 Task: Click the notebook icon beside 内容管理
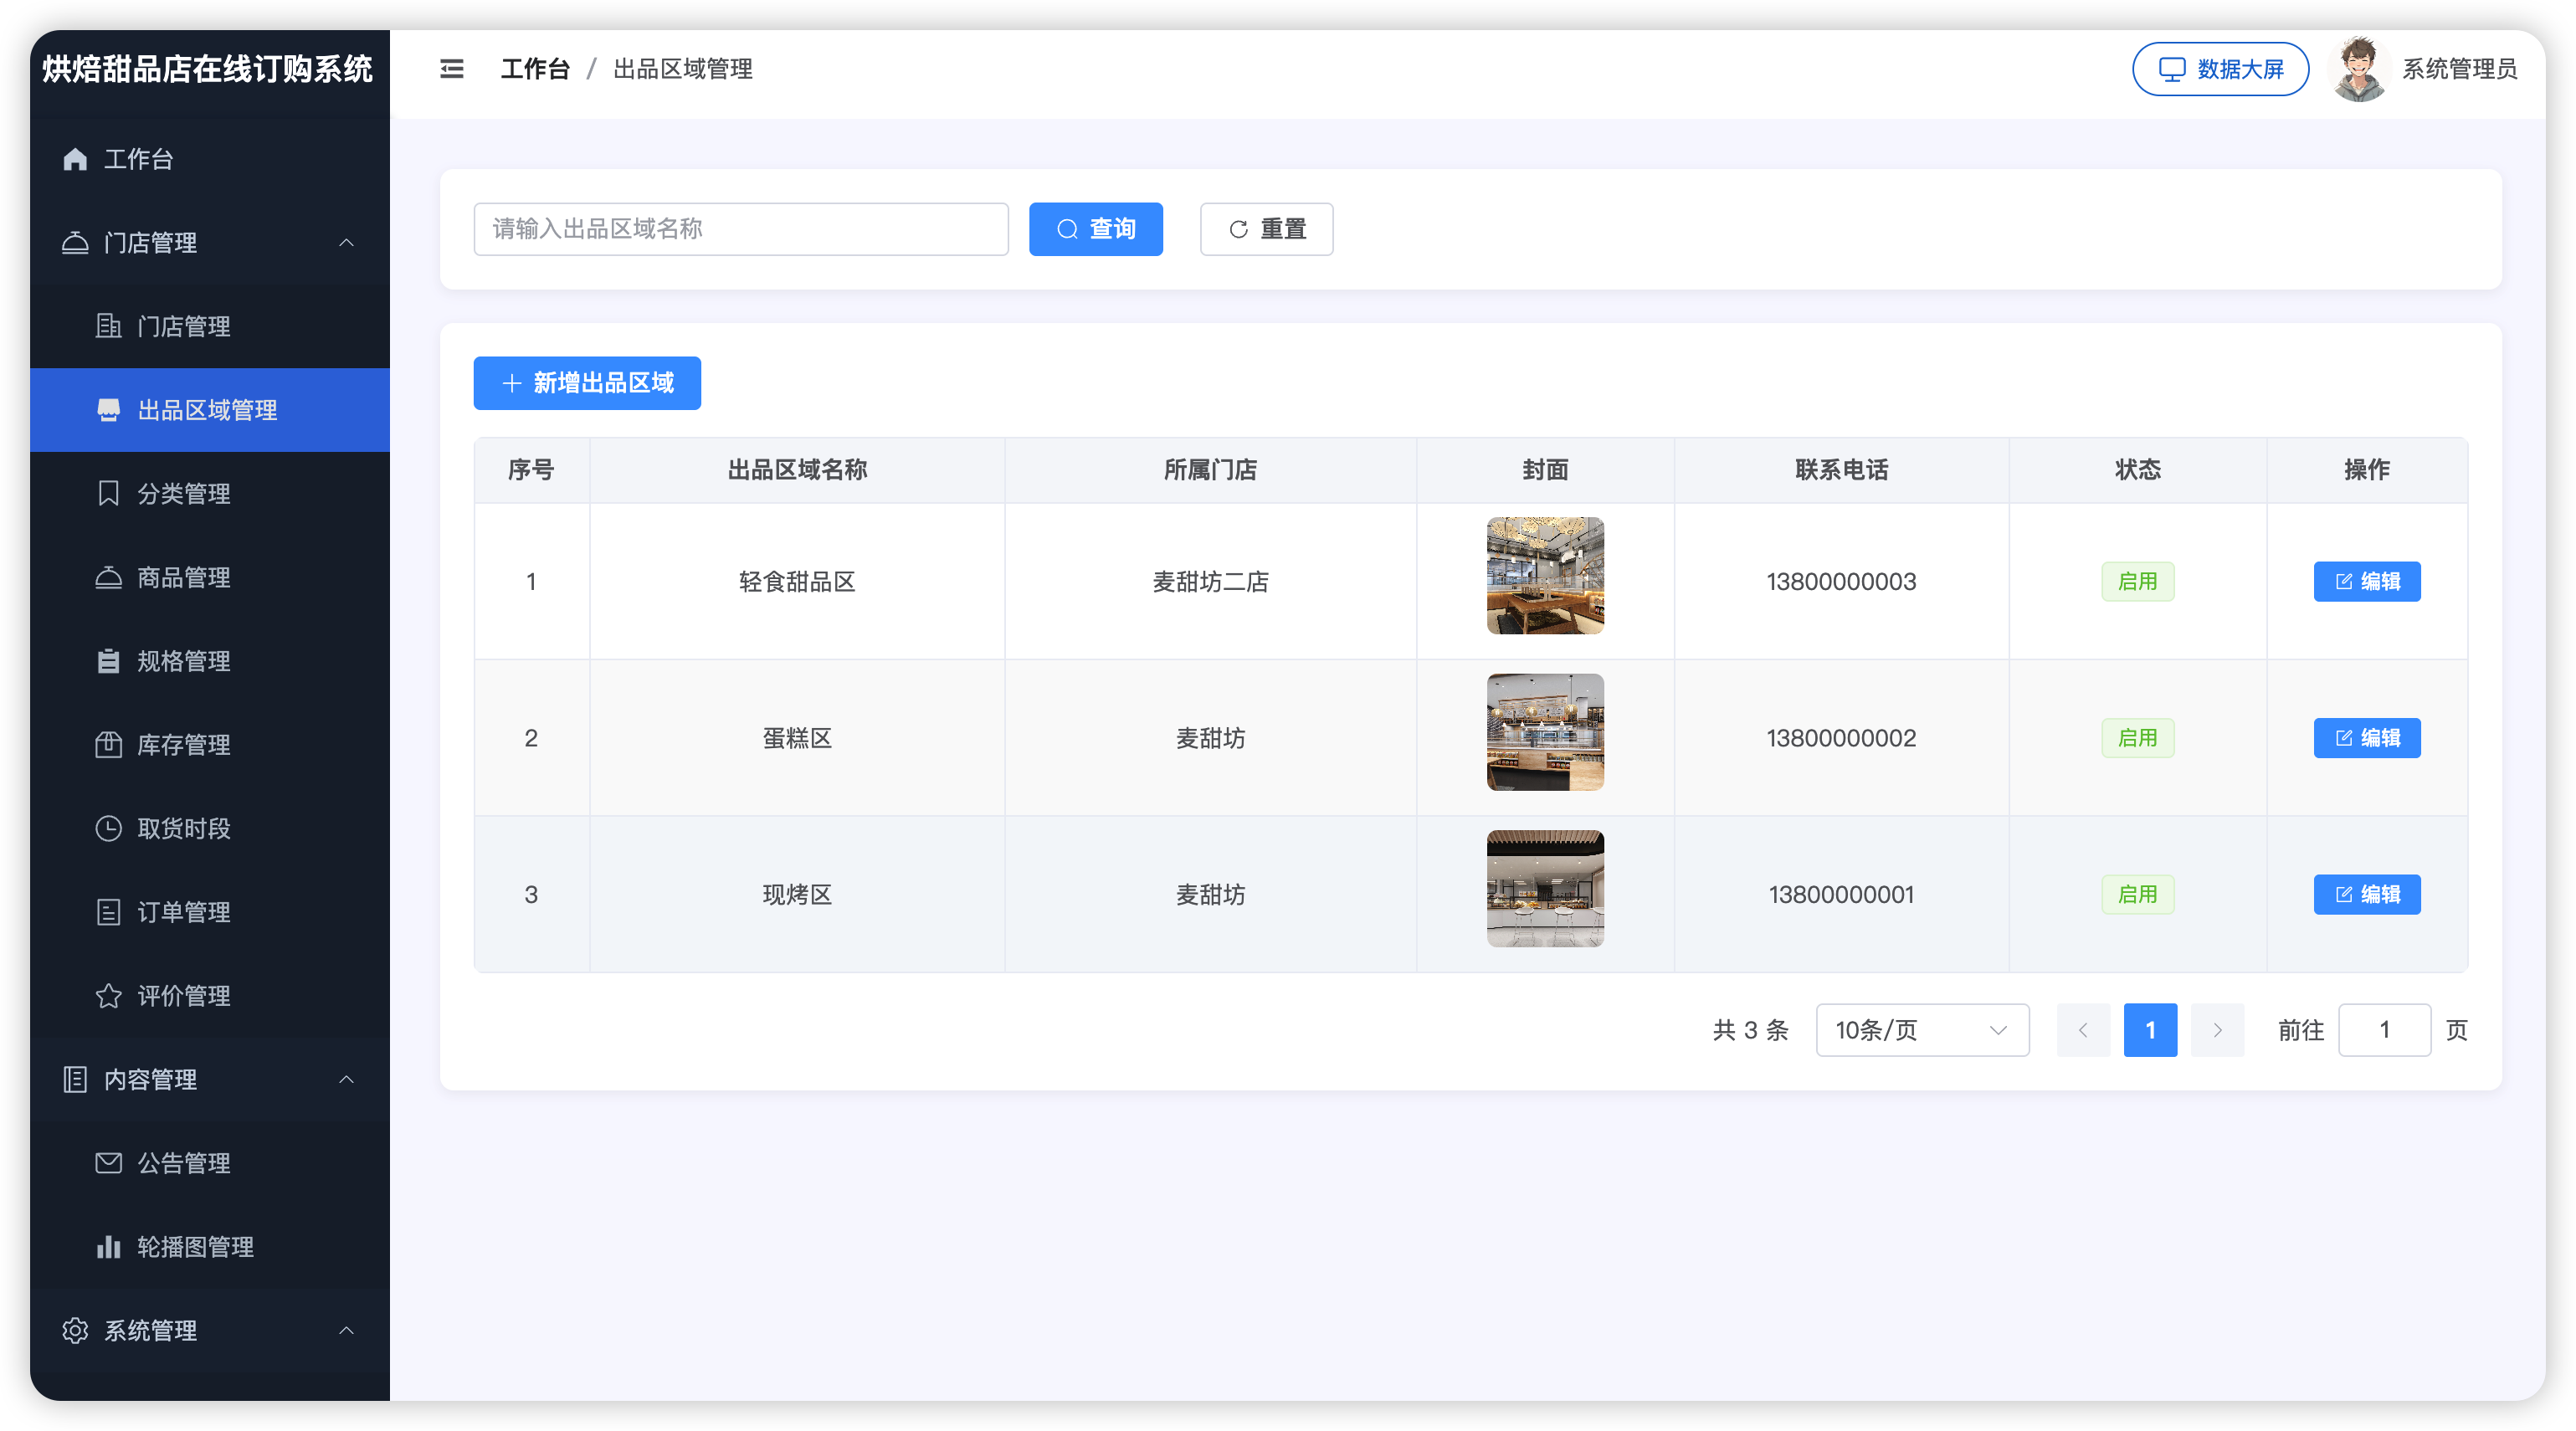tap(75, 1080)
